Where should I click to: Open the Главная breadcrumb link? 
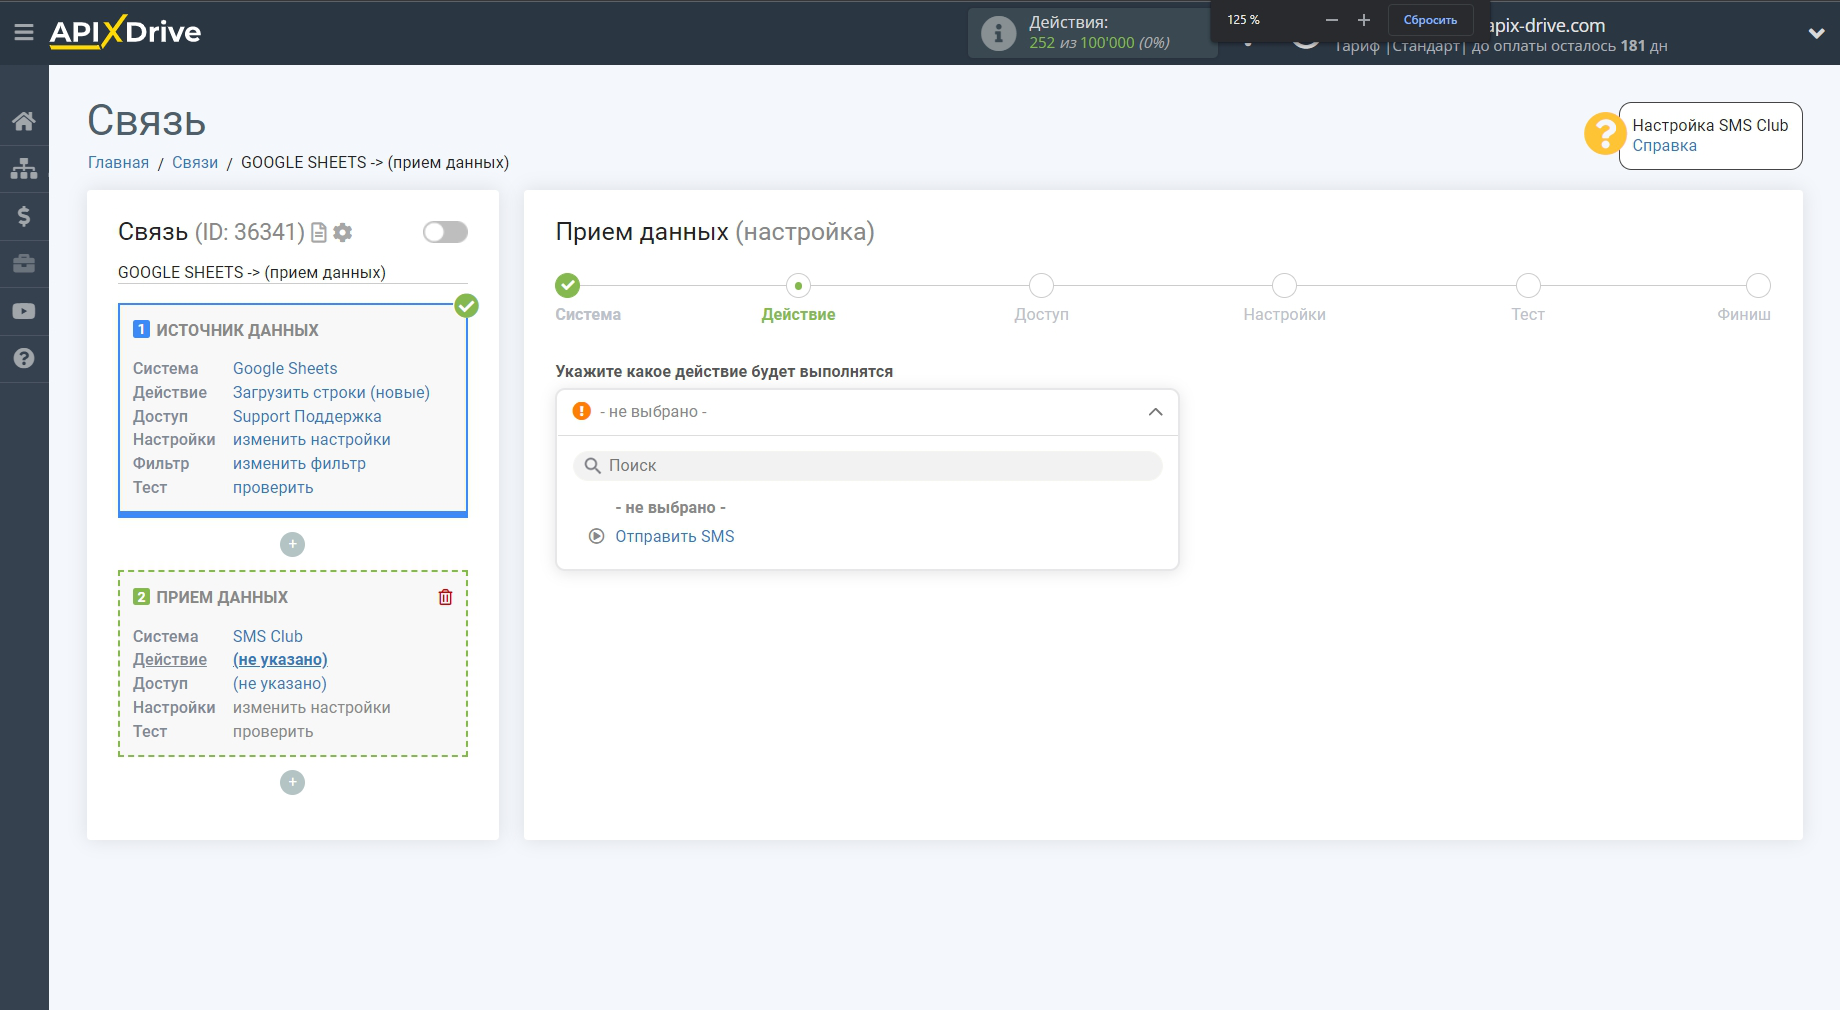[x=118, y=162]
